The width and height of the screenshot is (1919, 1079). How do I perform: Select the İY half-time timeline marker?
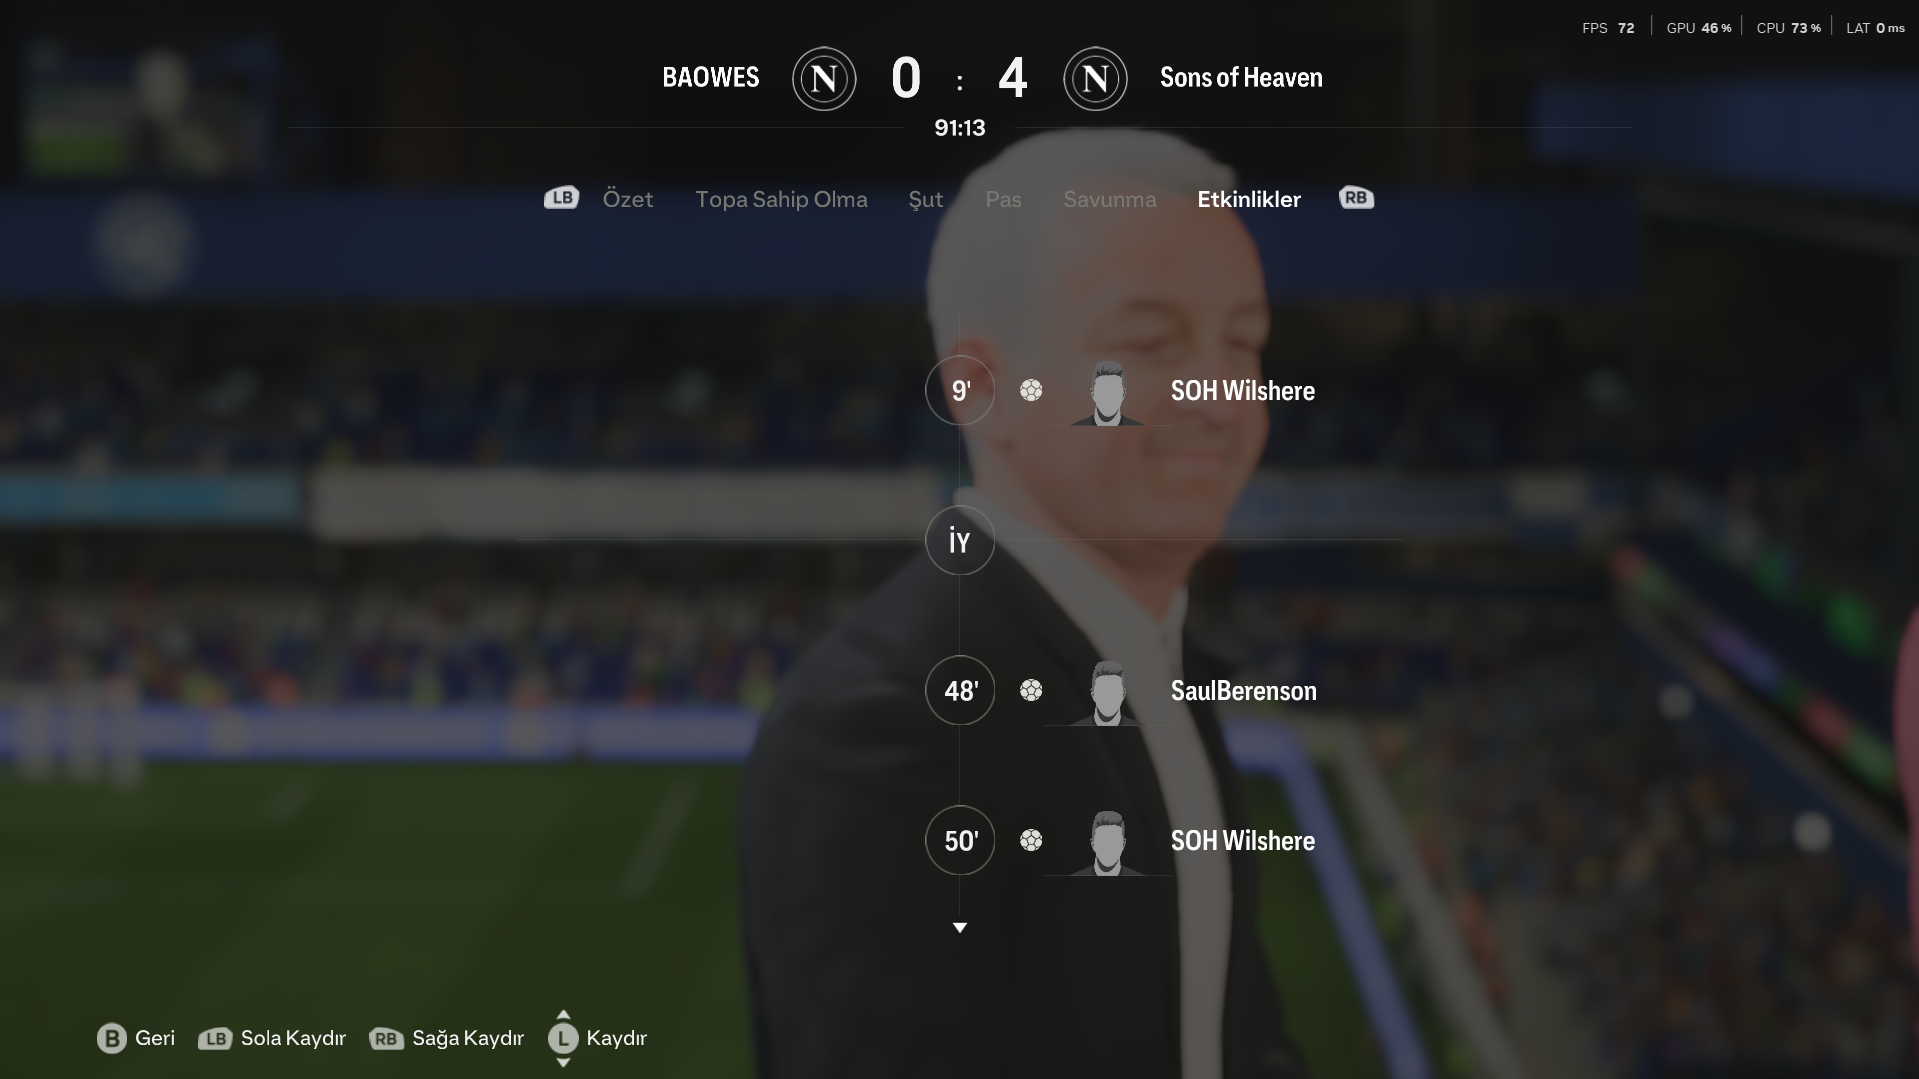(960, 540)
